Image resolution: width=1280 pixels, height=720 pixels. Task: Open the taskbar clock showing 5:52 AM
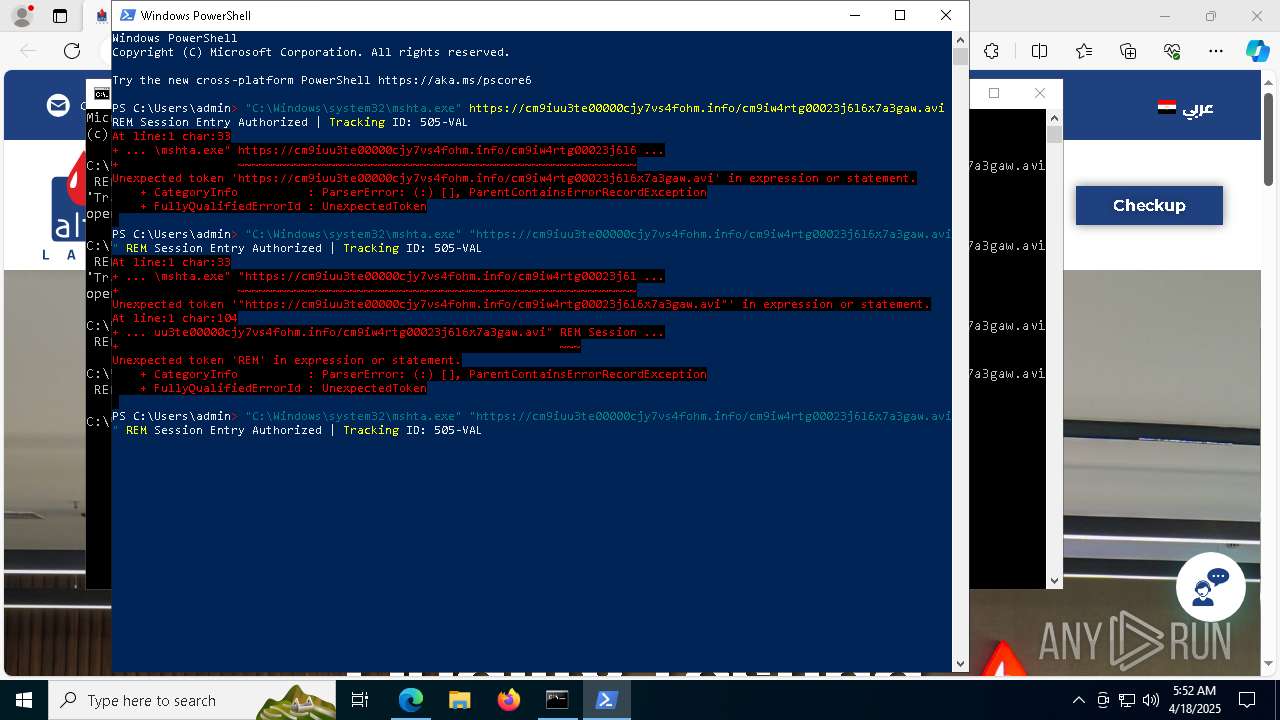pyautogui.click(x=1194, y=700)
